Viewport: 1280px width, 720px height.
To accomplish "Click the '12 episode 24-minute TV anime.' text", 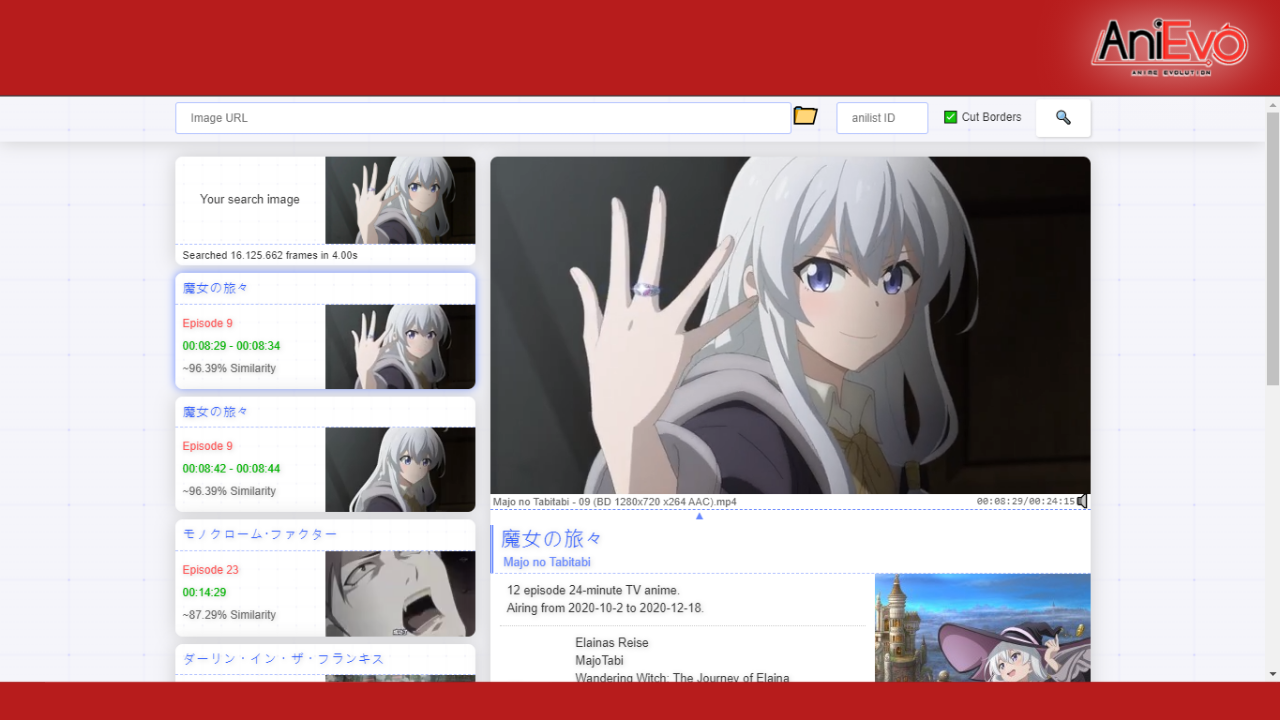I will pyautogui.click(x=593, y=590).
